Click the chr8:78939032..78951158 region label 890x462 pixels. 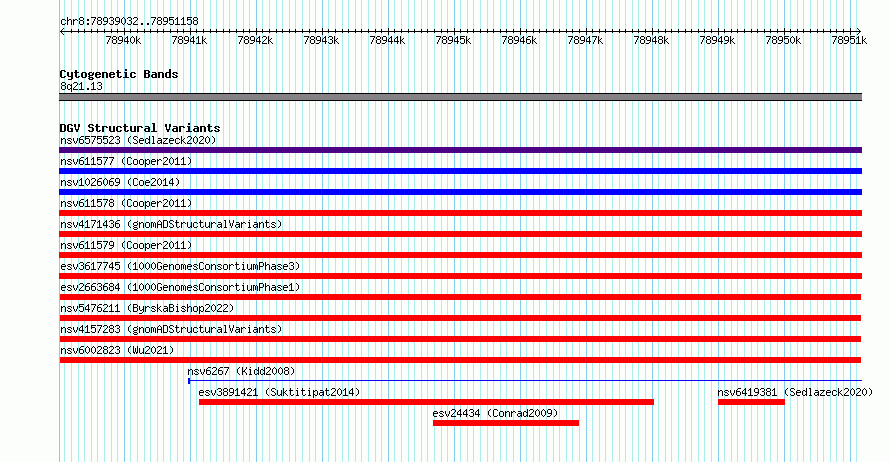[129, 22]
